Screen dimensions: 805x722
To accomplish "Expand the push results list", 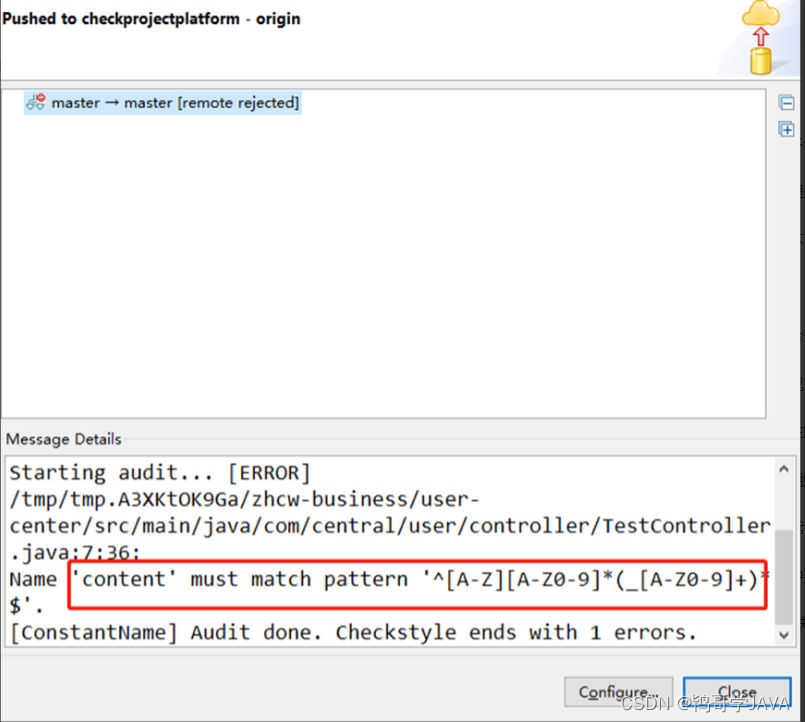I will pyautogui.click(x=787, y=129).
